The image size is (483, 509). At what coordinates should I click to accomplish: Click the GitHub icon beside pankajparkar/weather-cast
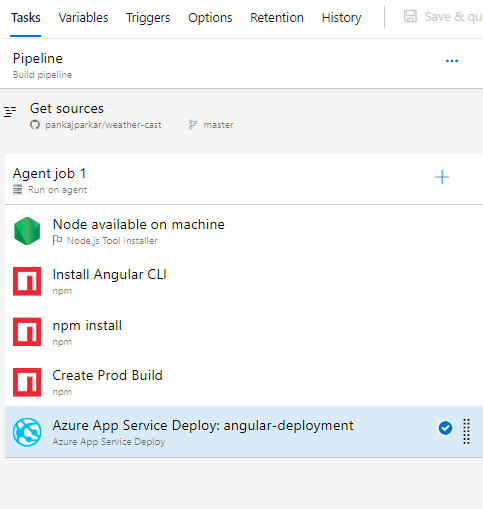pos(35,125)
